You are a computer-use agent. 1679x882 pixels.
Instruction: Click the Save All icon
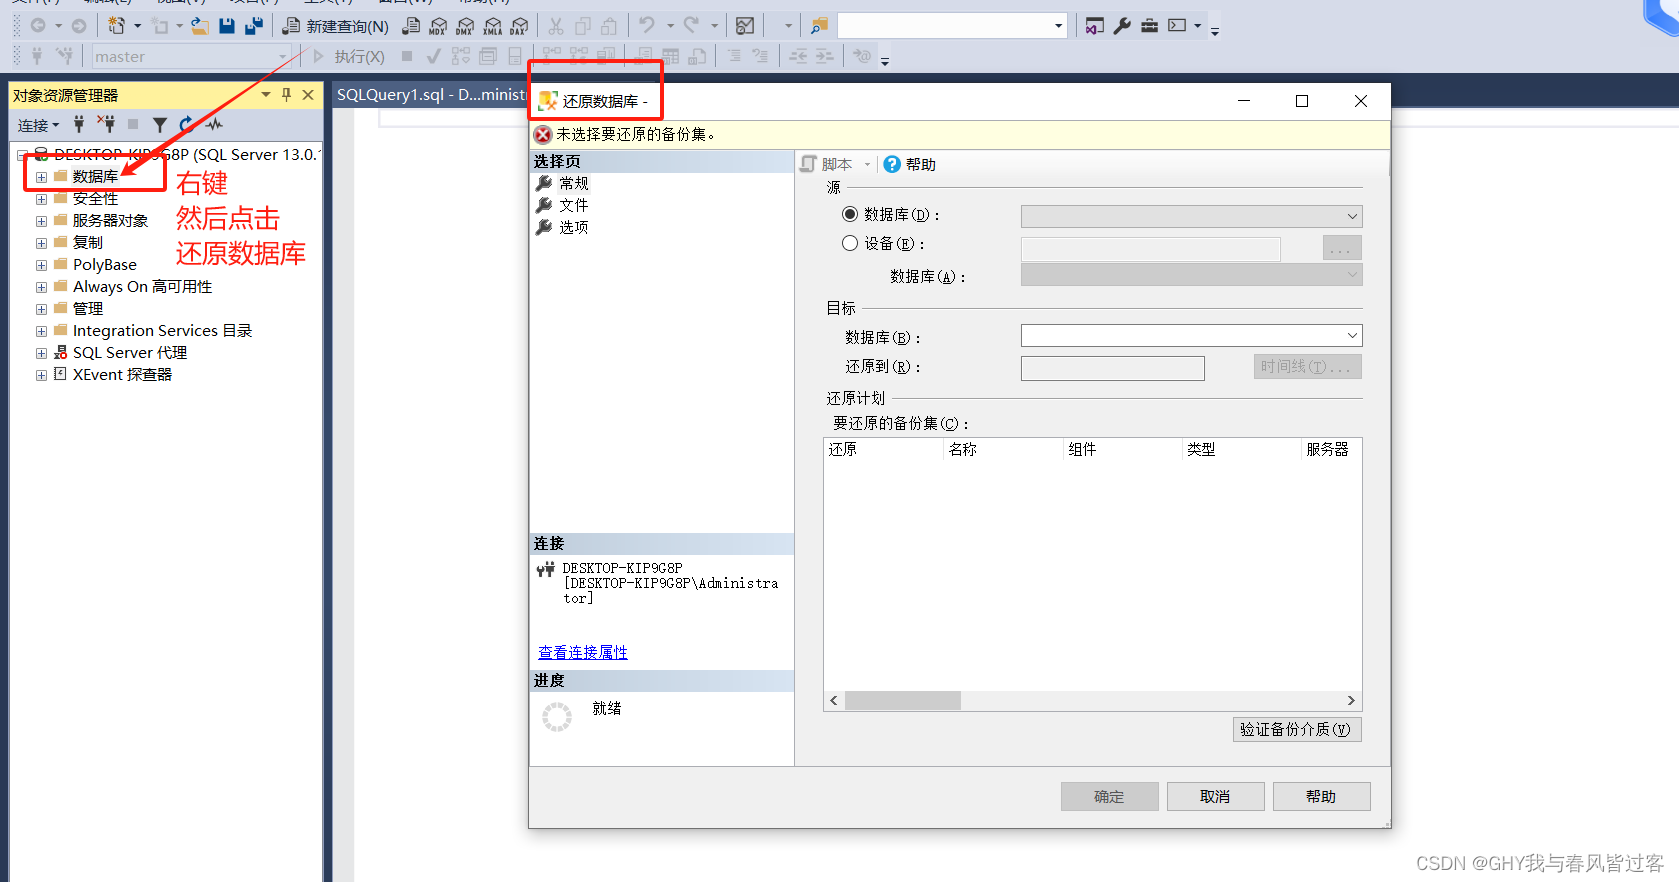point(254,26)
